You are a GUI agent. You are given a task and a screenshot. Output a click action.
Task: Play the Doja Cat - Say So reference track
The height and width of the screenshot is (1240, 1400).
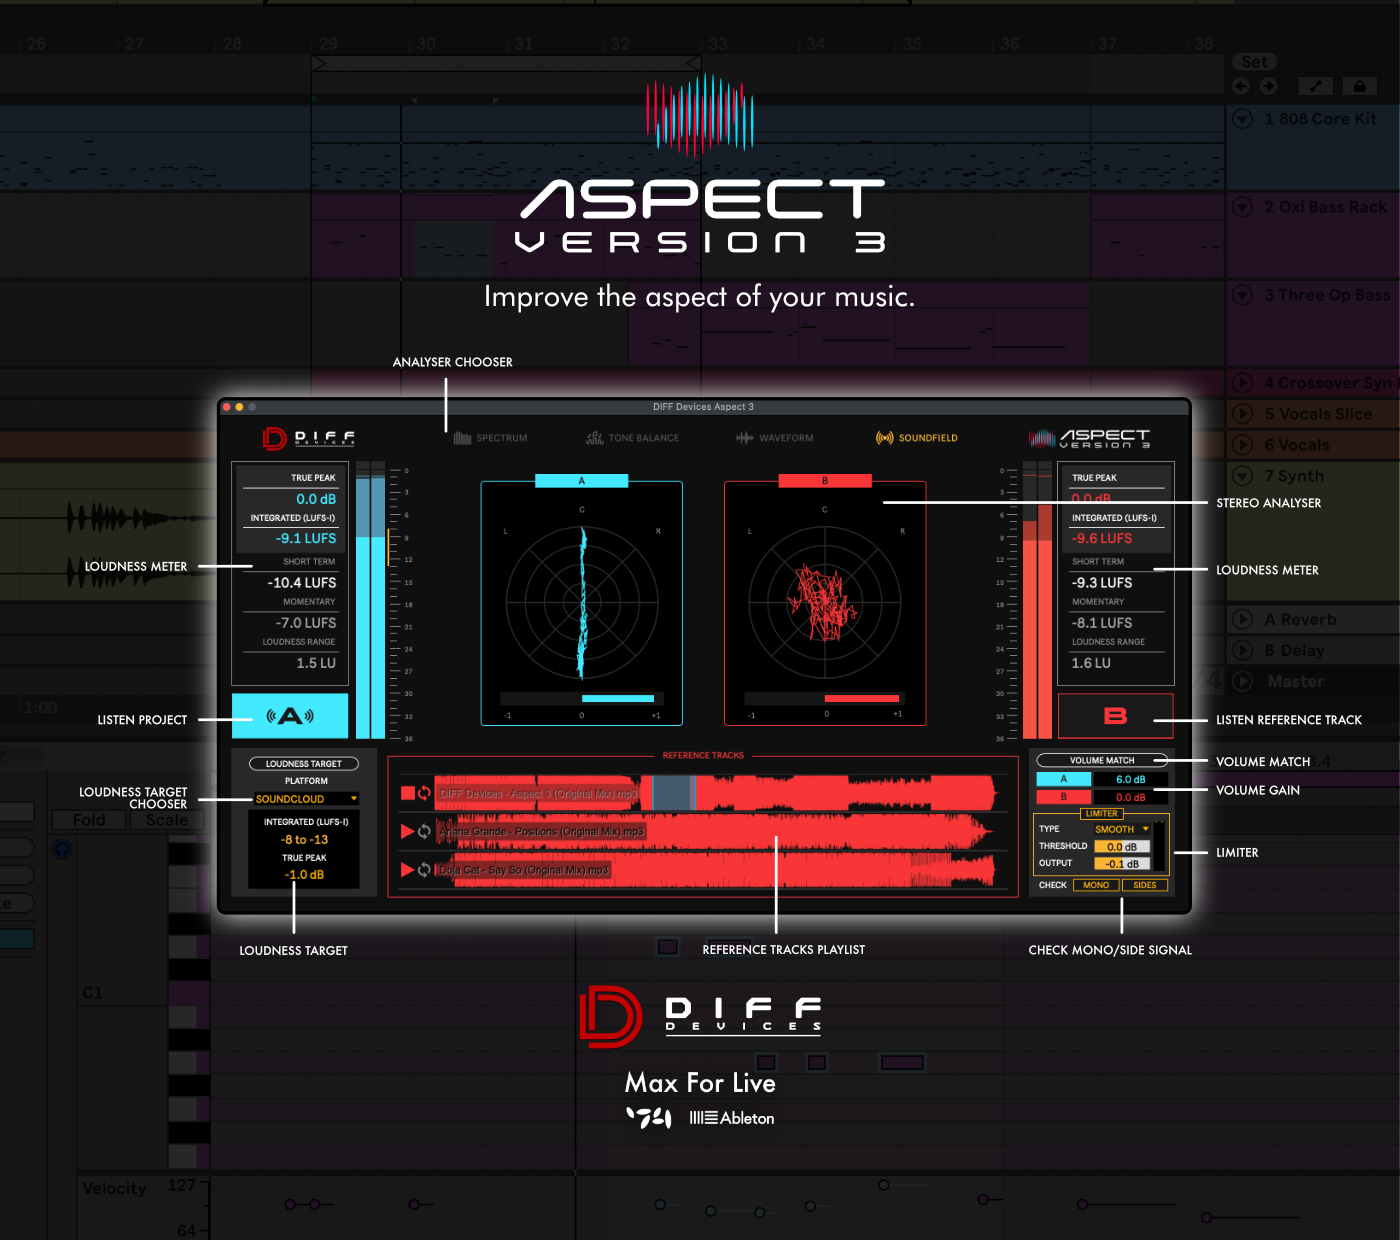pyautogui.click(x=408, y=870)
